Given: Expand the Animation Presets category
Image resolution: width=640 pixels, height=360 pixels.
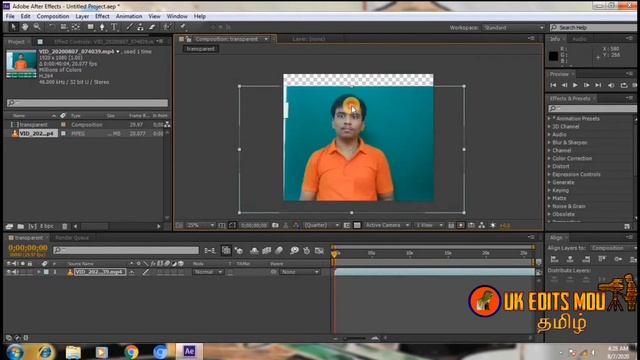Looking at the screenshot, I should tap(549, 118).
